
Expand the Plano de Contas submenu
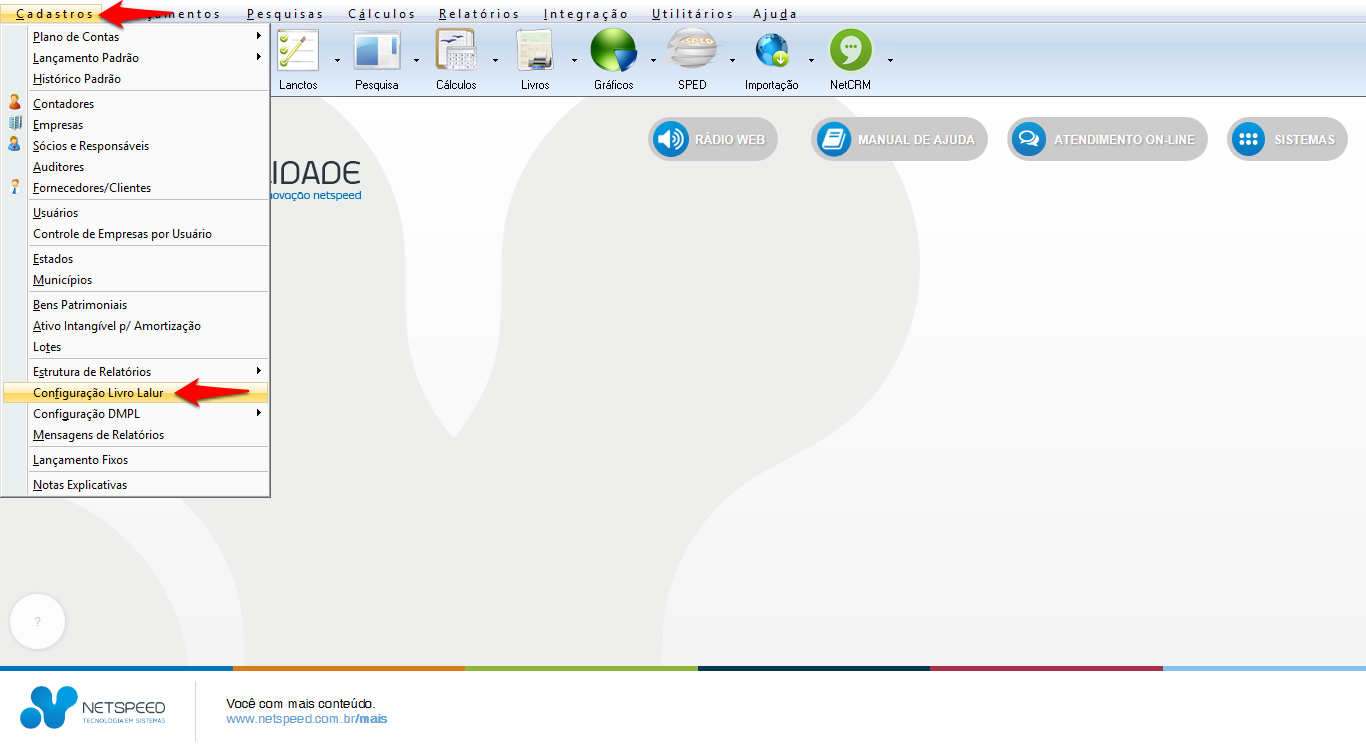[x=145, y=37]
